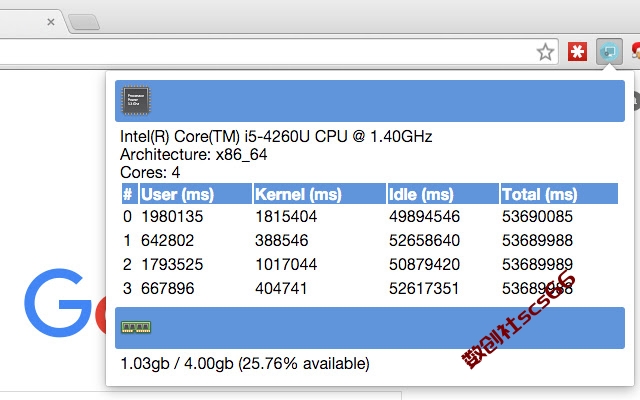Select the # column header
Image resolution: width=640 pixels, height=400 pixels.
[130, 193]
